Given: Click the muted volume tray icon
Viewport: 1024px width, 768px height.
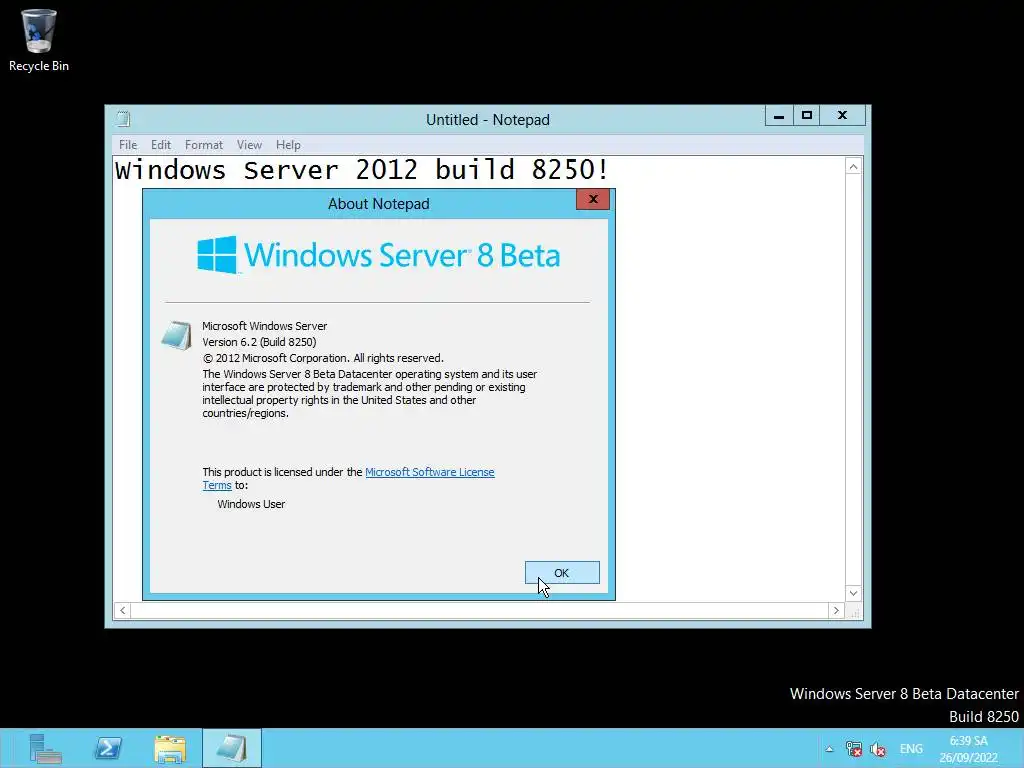Looking at the screenshot, I should click(878, 749).
